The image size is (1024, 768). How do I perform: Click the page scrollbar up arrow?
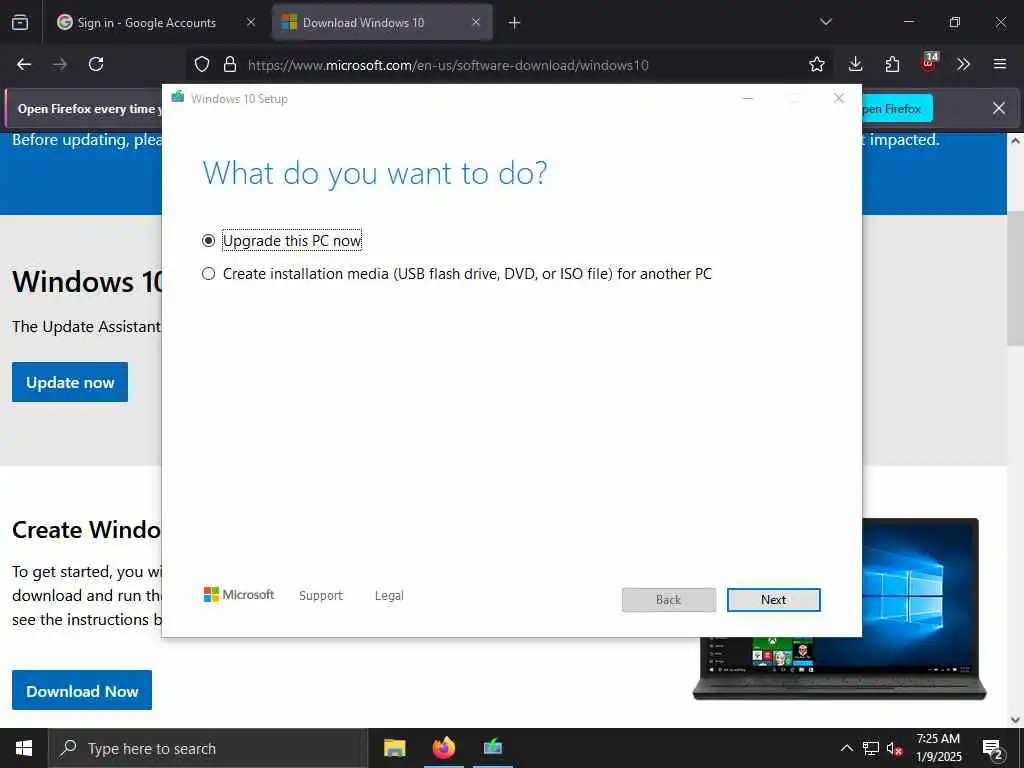[1016, 140]
